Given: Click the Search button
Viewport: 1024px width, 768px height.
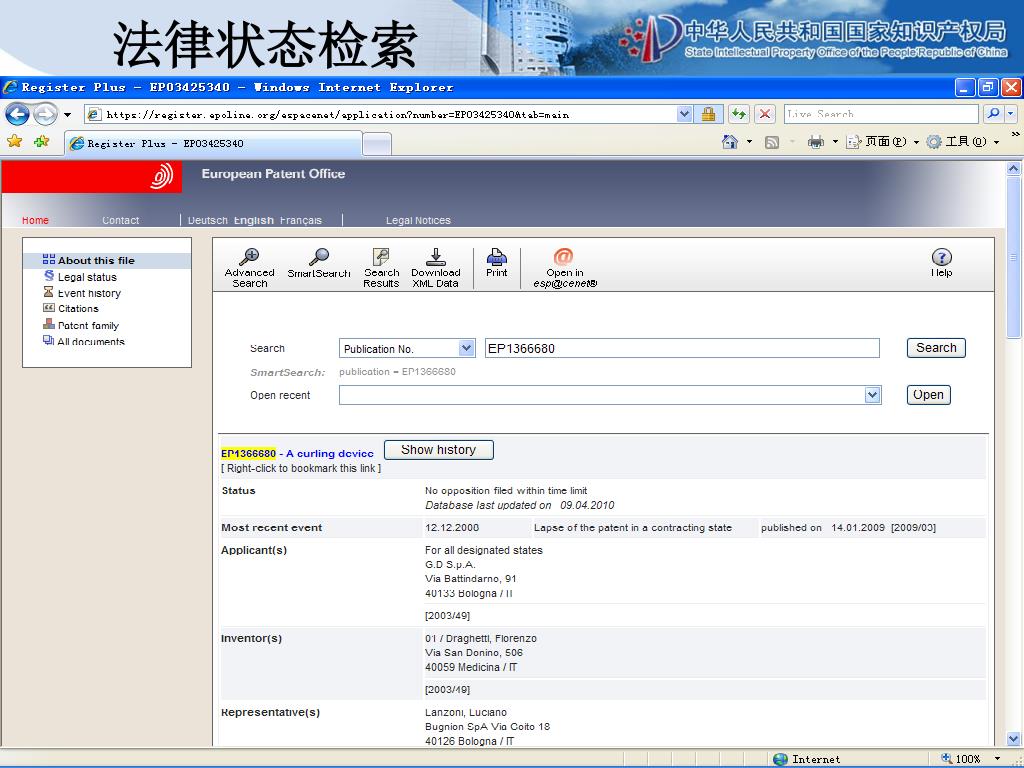Looking at the screenshot, I should [936, 347].
